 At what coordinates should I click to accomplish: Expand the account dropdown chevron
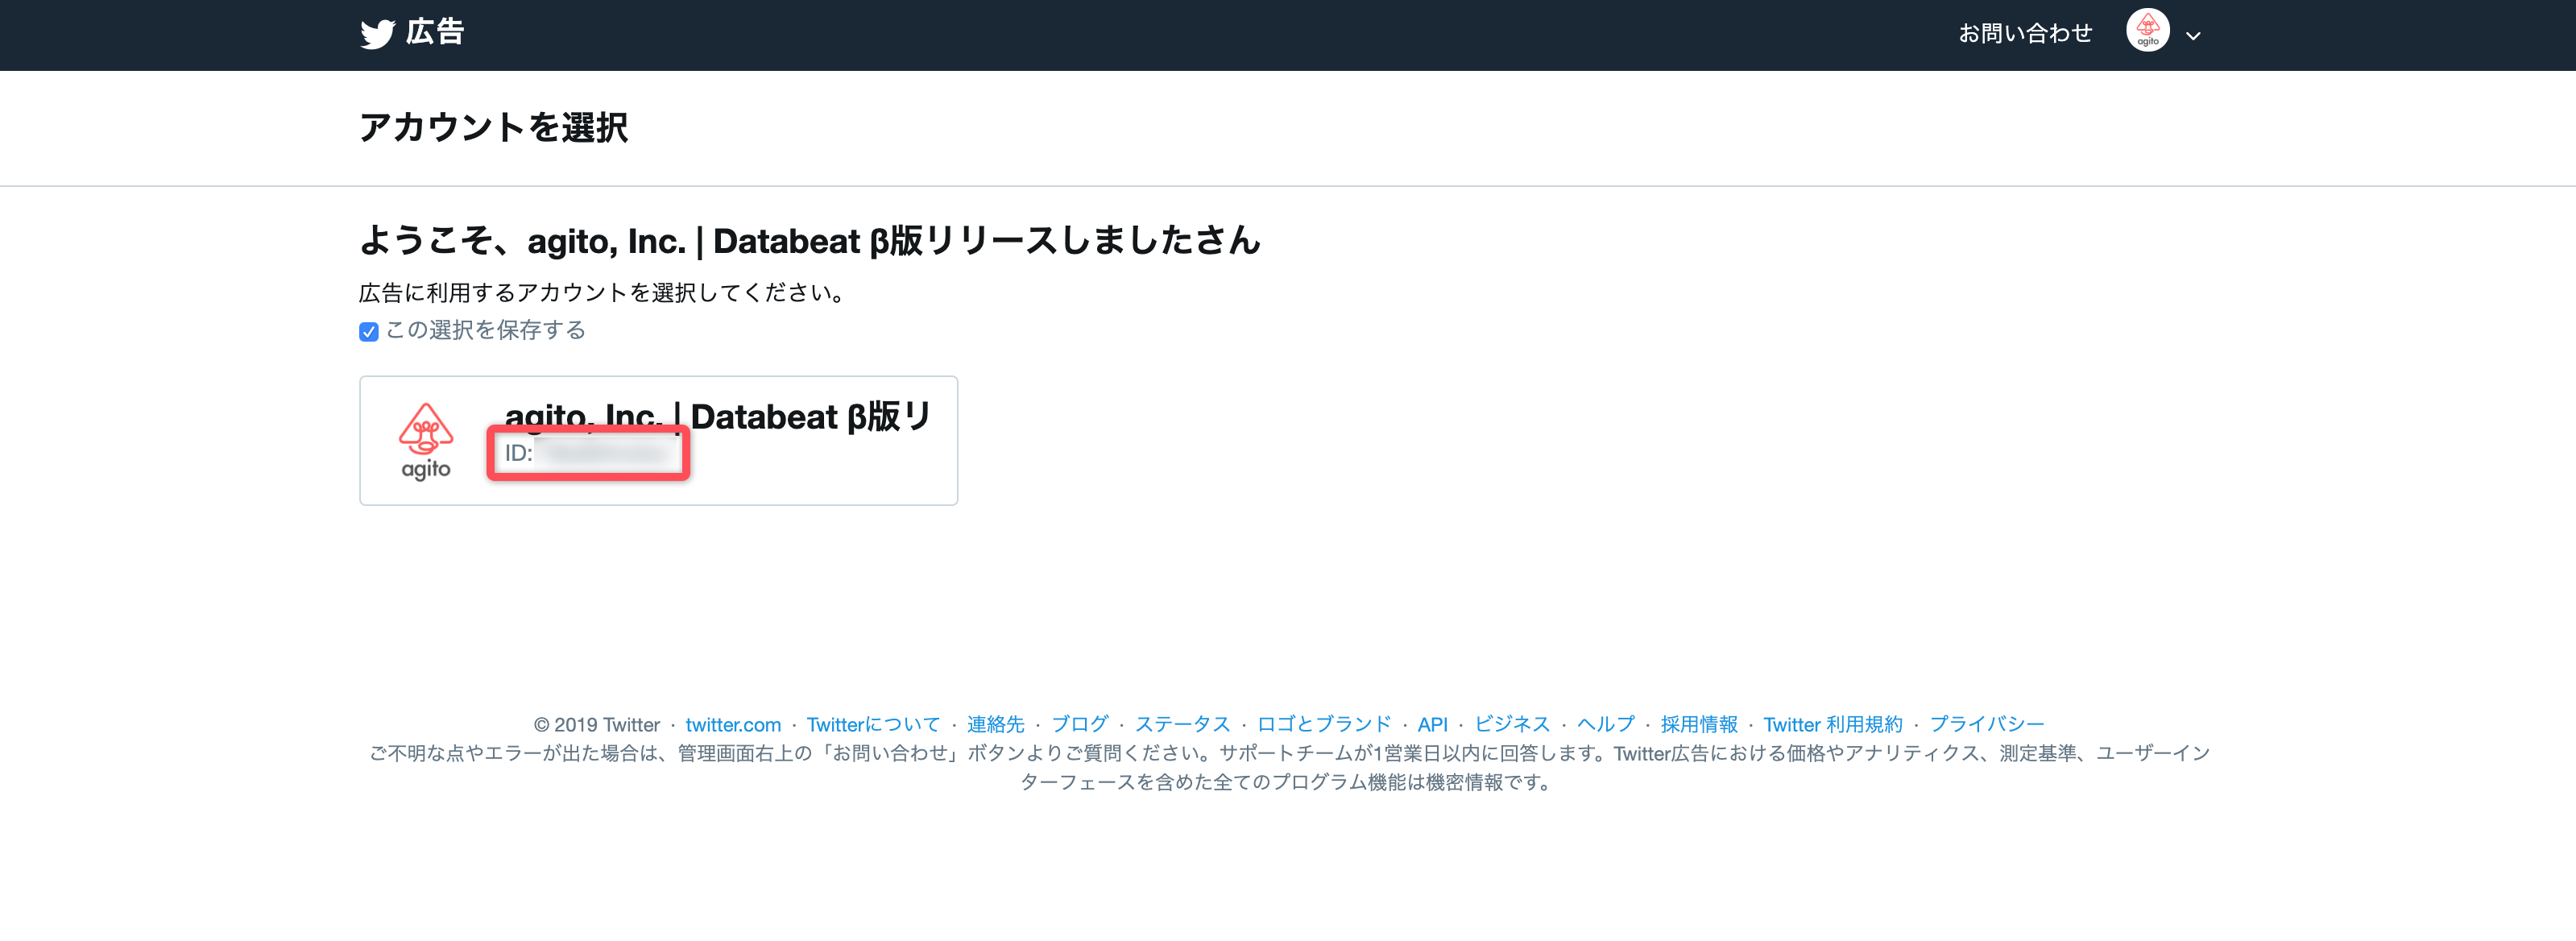click(2193, 36)
